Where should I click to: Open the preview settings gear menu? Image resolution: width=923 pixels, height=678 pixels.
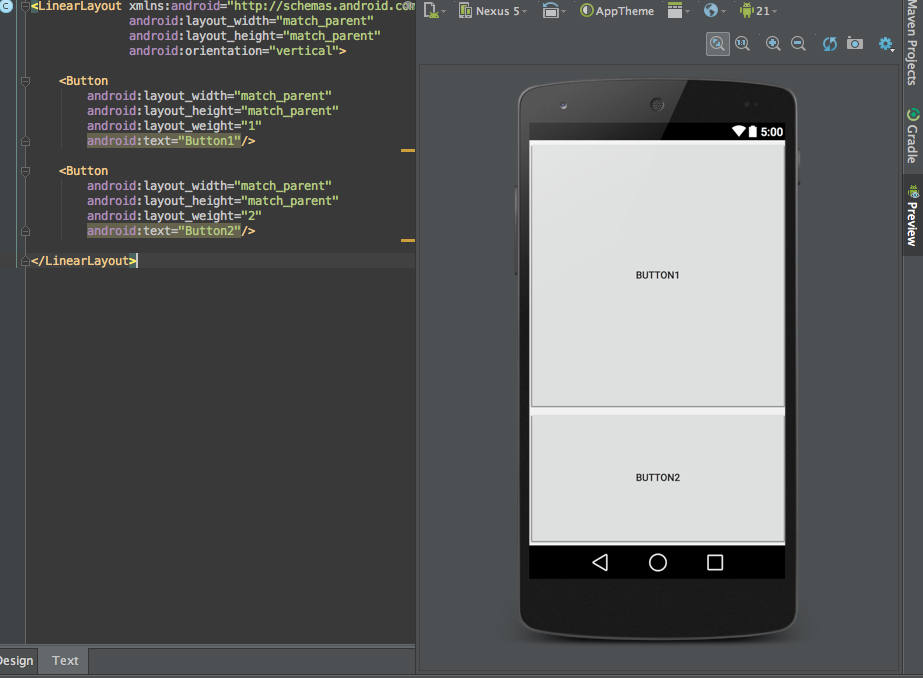[886, 43]
